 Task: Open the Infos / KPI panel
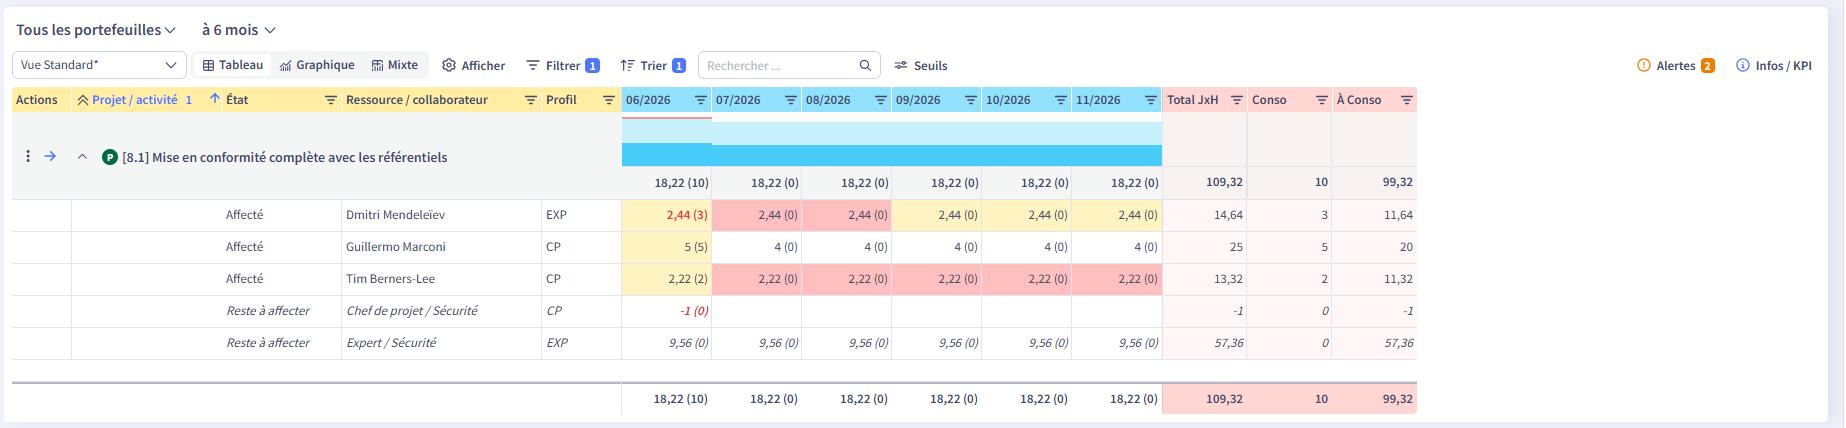coord(1774,65)
